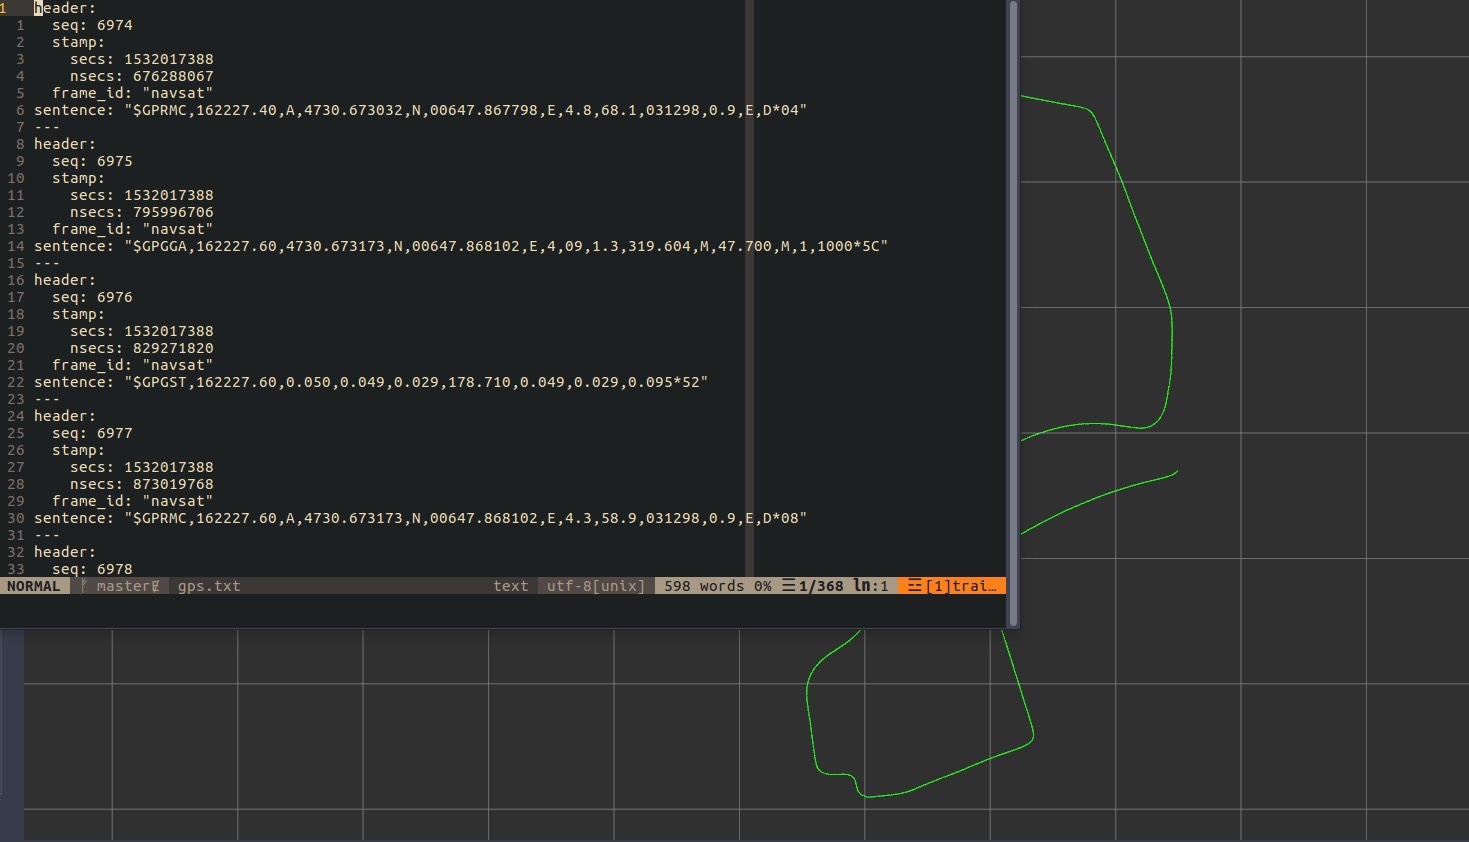Viewport: 1469px width, 842px height.
Task: Click 'secs: 1532017388' on relative line 11
Action: (x=141, y=195)
